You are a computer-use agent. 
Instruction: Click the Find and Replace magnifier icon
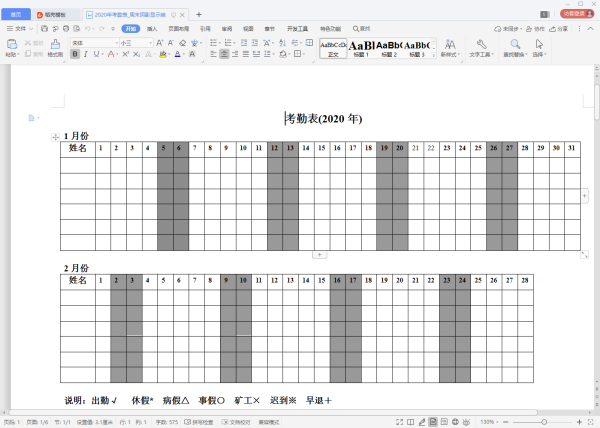(x=515, y=44)
